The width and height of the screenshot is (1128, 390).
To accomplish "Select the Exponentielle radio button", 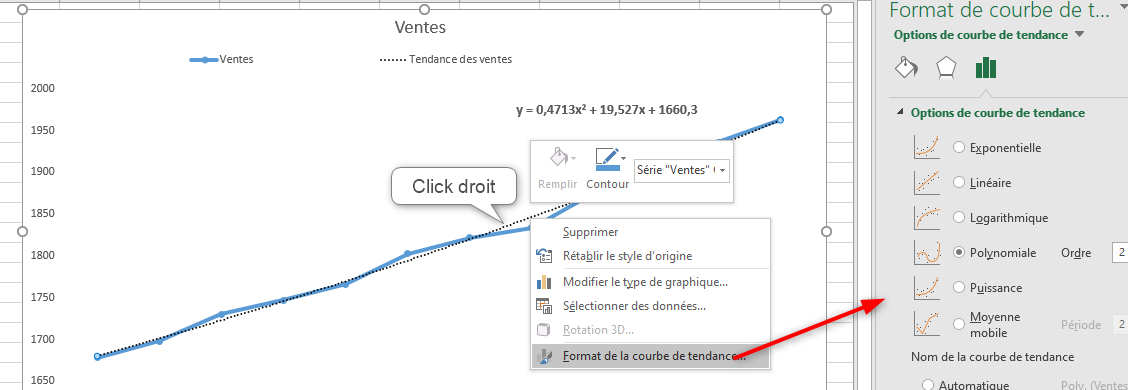I will 958,148.
